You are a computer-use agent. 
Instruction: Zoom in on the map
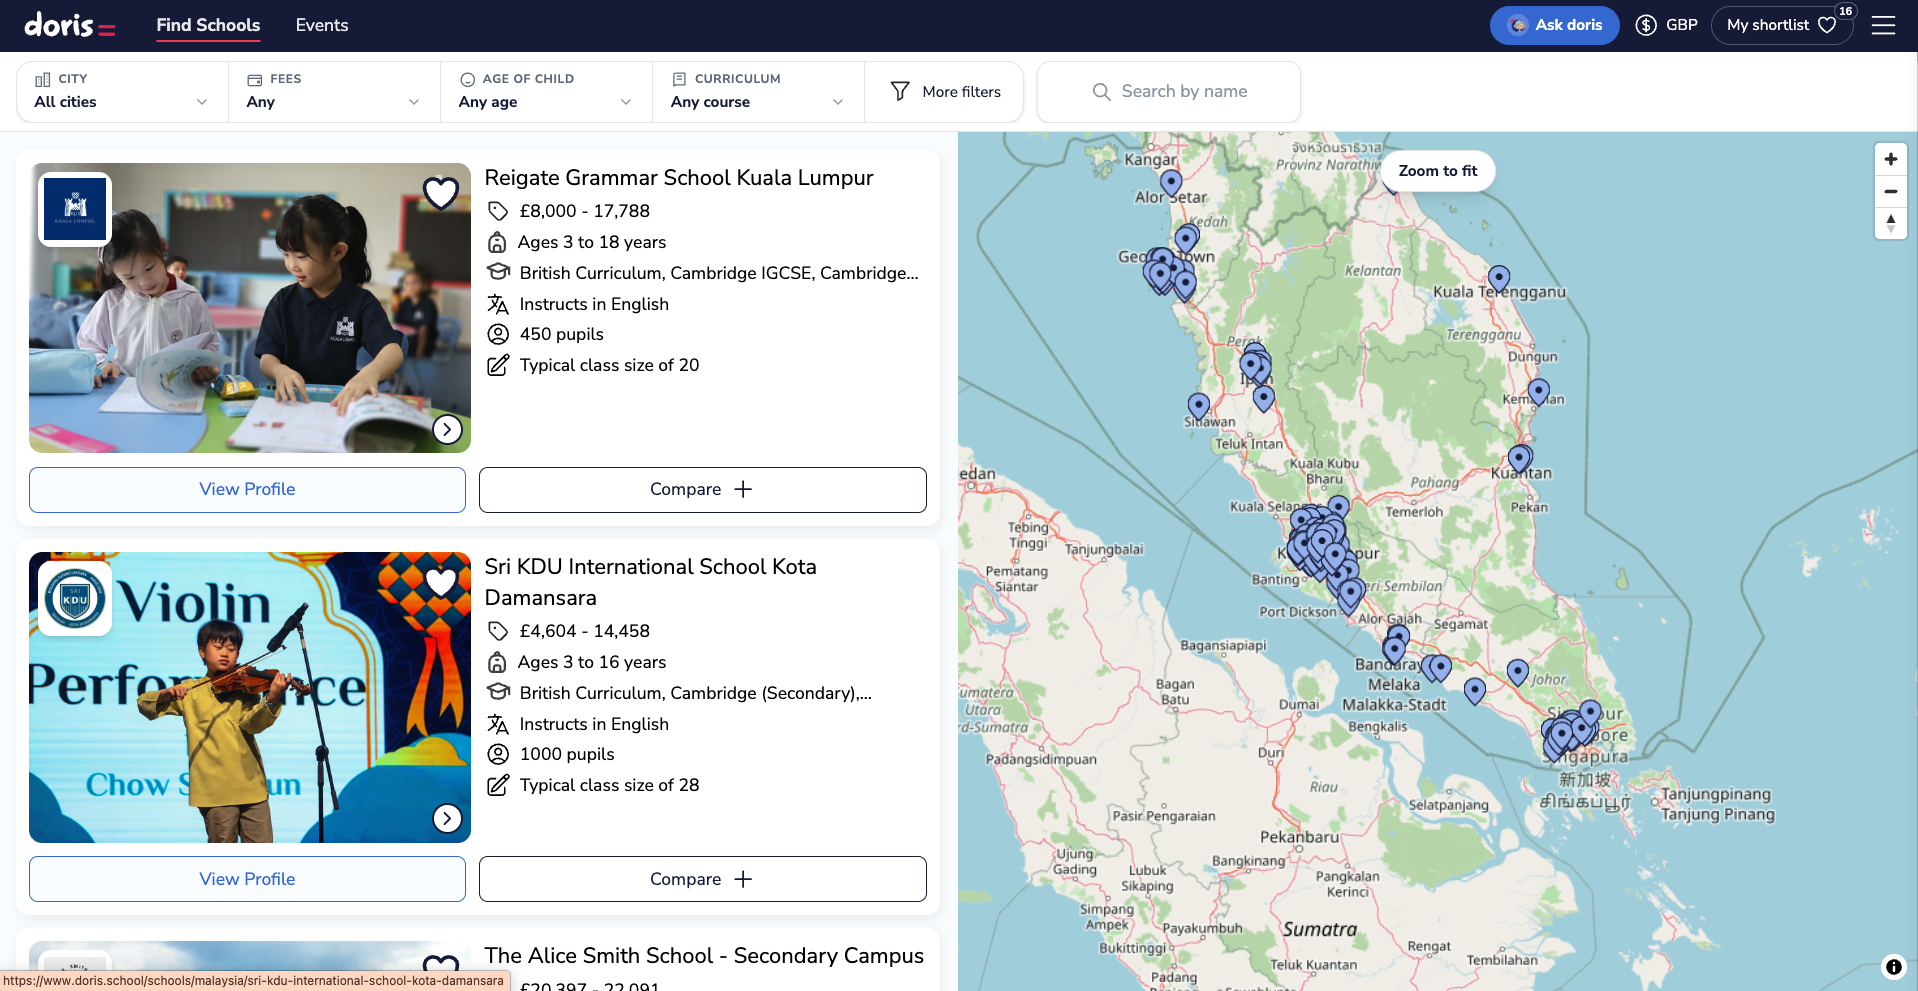(1890, 159)
